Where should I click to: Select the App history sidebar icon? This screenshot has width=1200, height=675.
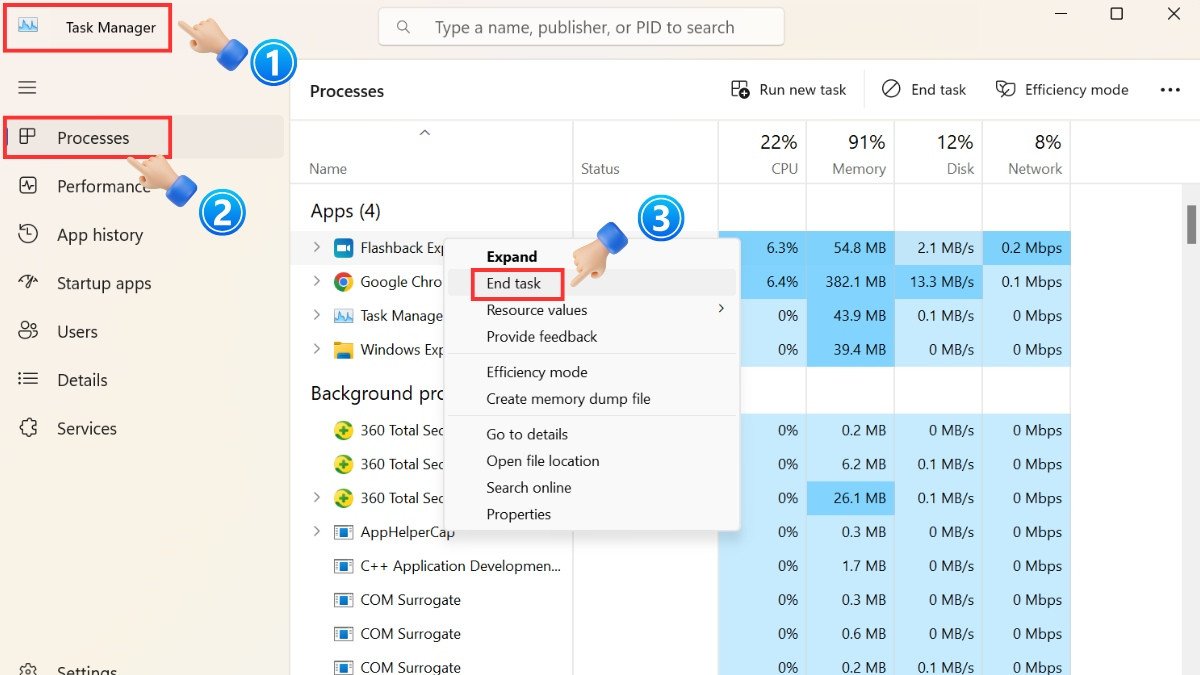27,234
